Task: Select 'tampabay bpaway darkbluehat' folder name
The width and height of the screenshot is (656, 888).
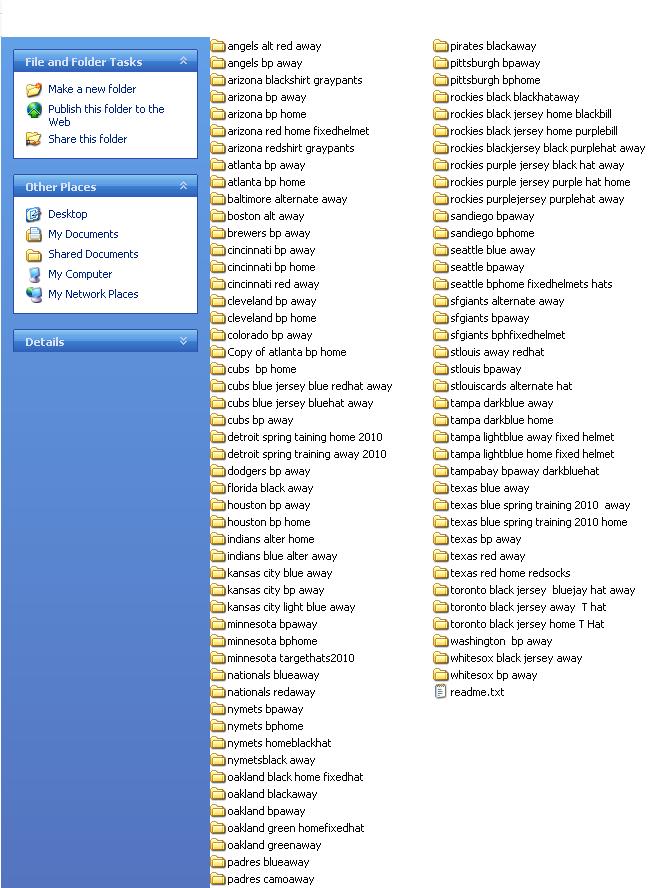Action: point(525,471)
